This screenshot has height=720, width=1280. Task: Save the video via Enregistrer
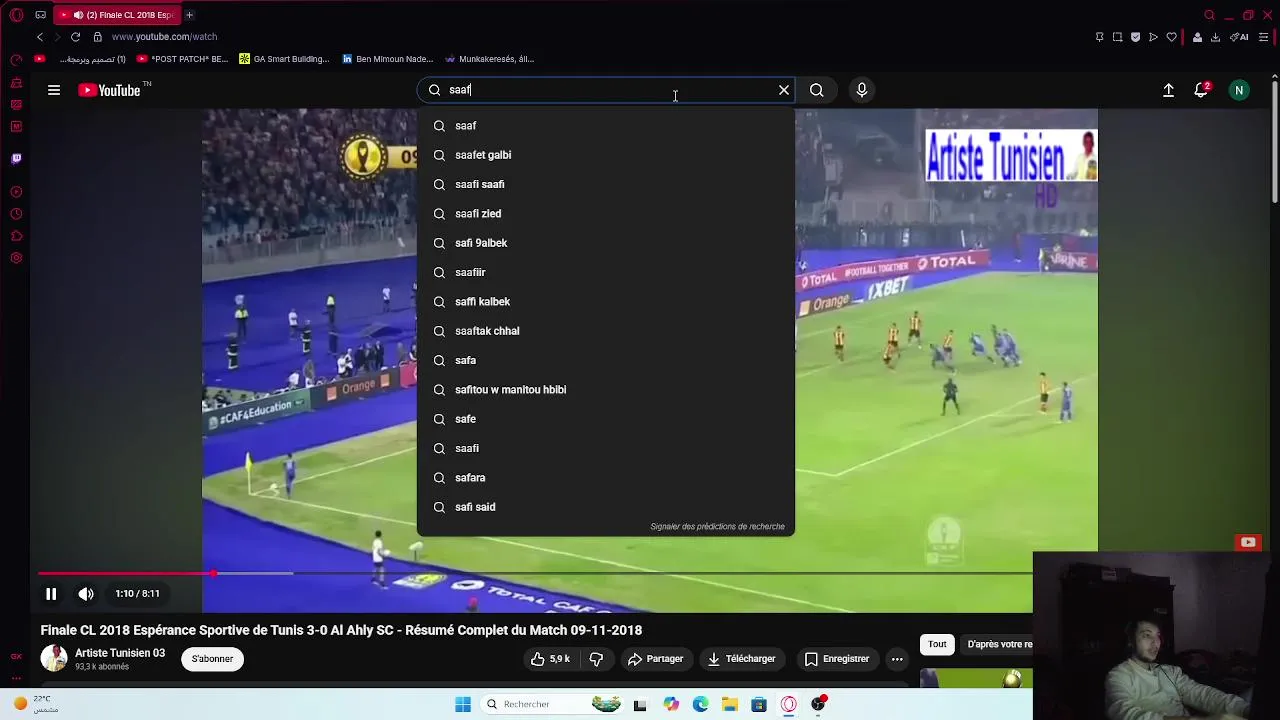tap(837, 659)
